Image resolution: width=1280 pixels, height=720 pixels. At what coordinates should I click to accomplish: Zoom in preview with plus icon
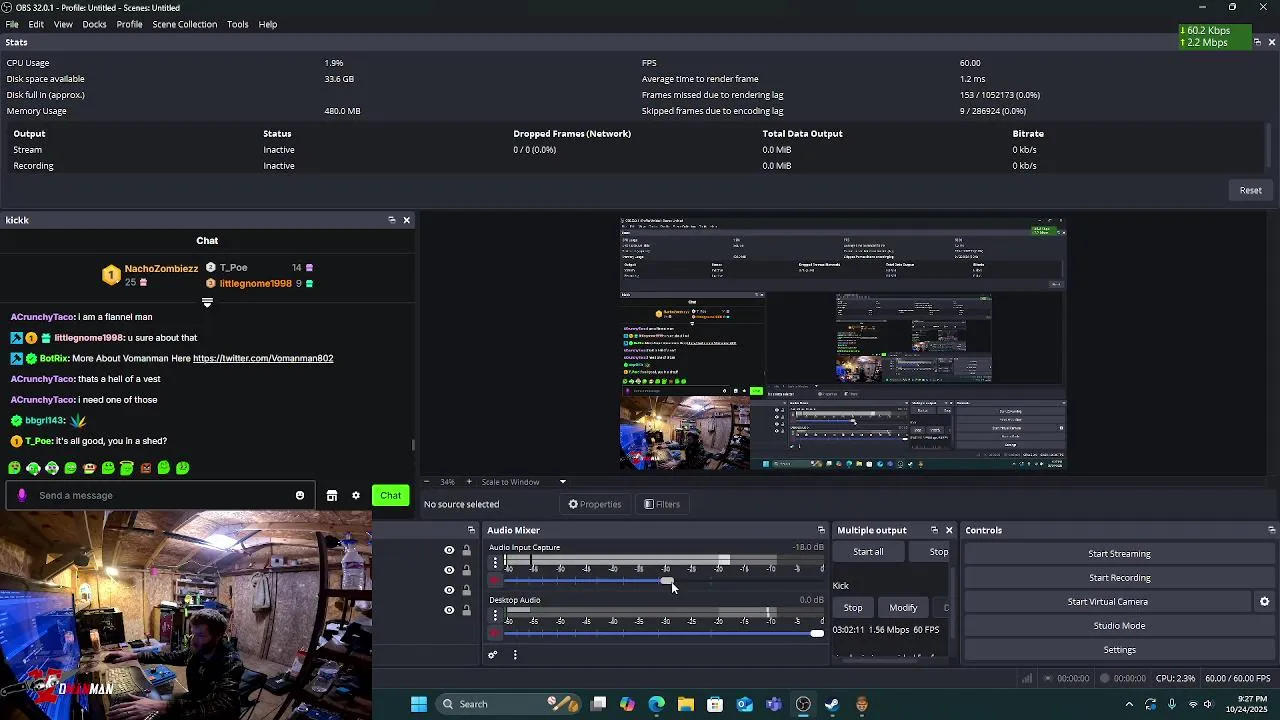point(468,482)
